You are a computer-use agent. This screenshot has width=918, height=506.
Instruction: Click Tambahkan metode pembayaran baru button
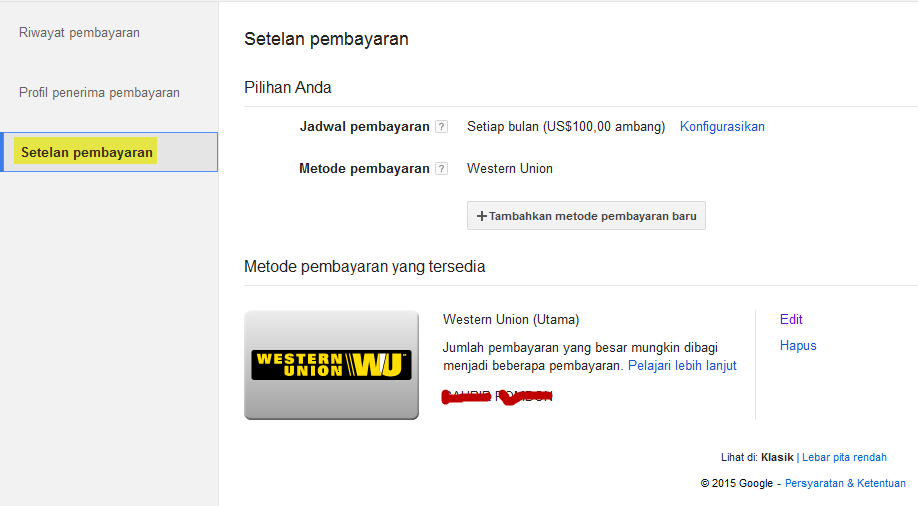tap(586, 216)
